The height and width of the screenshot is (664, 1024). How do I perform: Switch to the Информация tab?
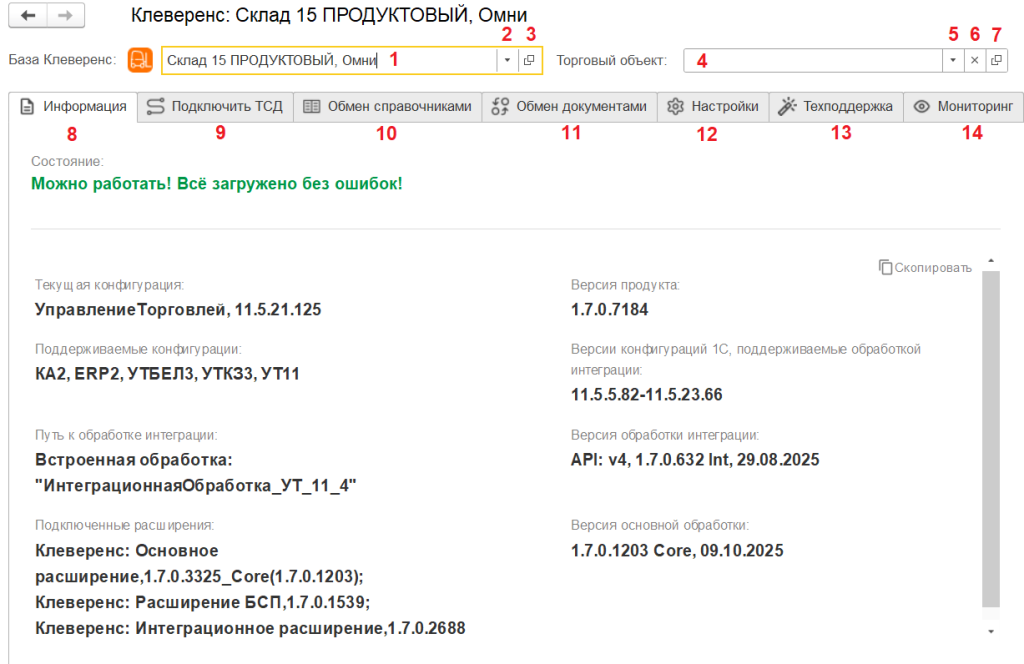click(x=73, y=107)
